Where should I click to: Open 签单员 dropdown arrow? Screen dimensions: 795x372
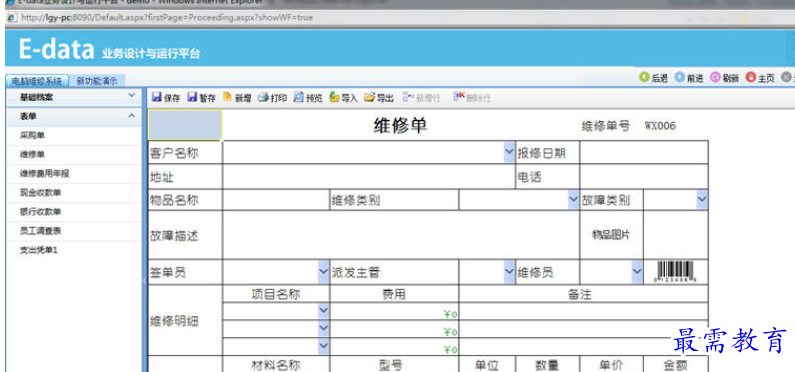[x=323, y=272]
